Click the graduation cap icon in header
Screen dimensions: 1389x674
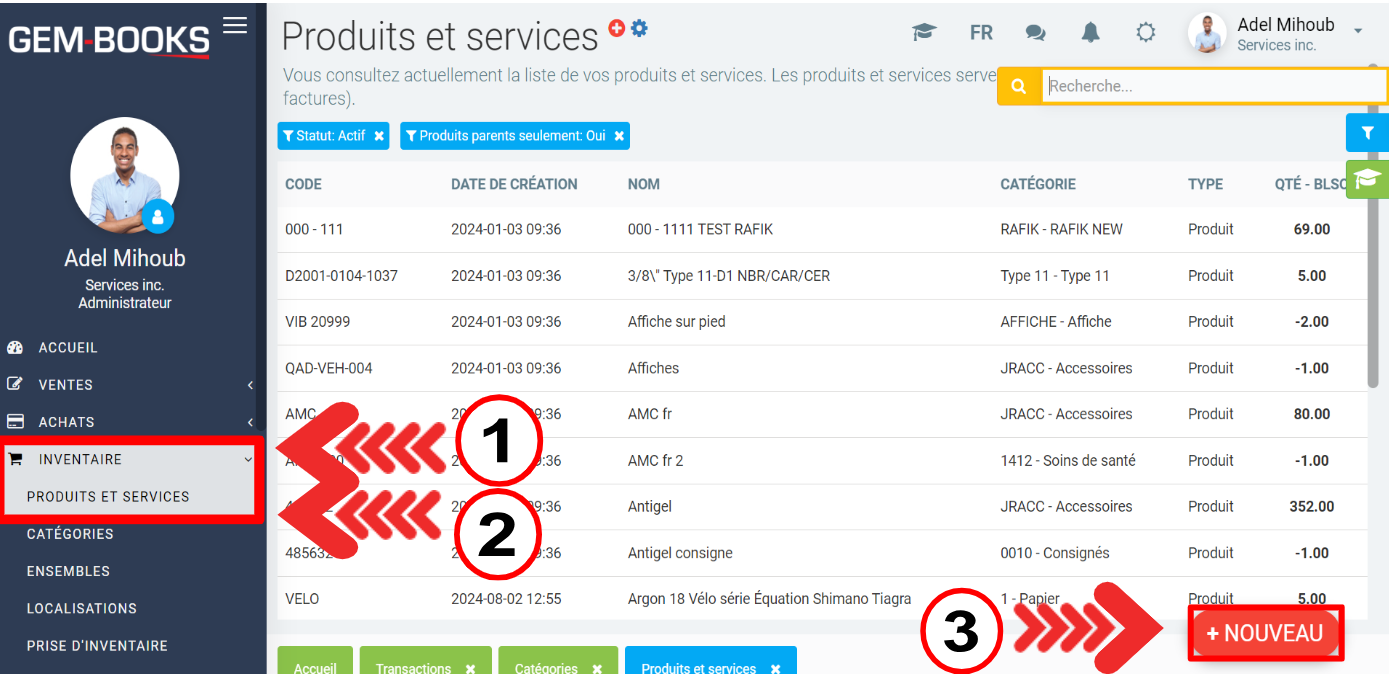point(924,33)
